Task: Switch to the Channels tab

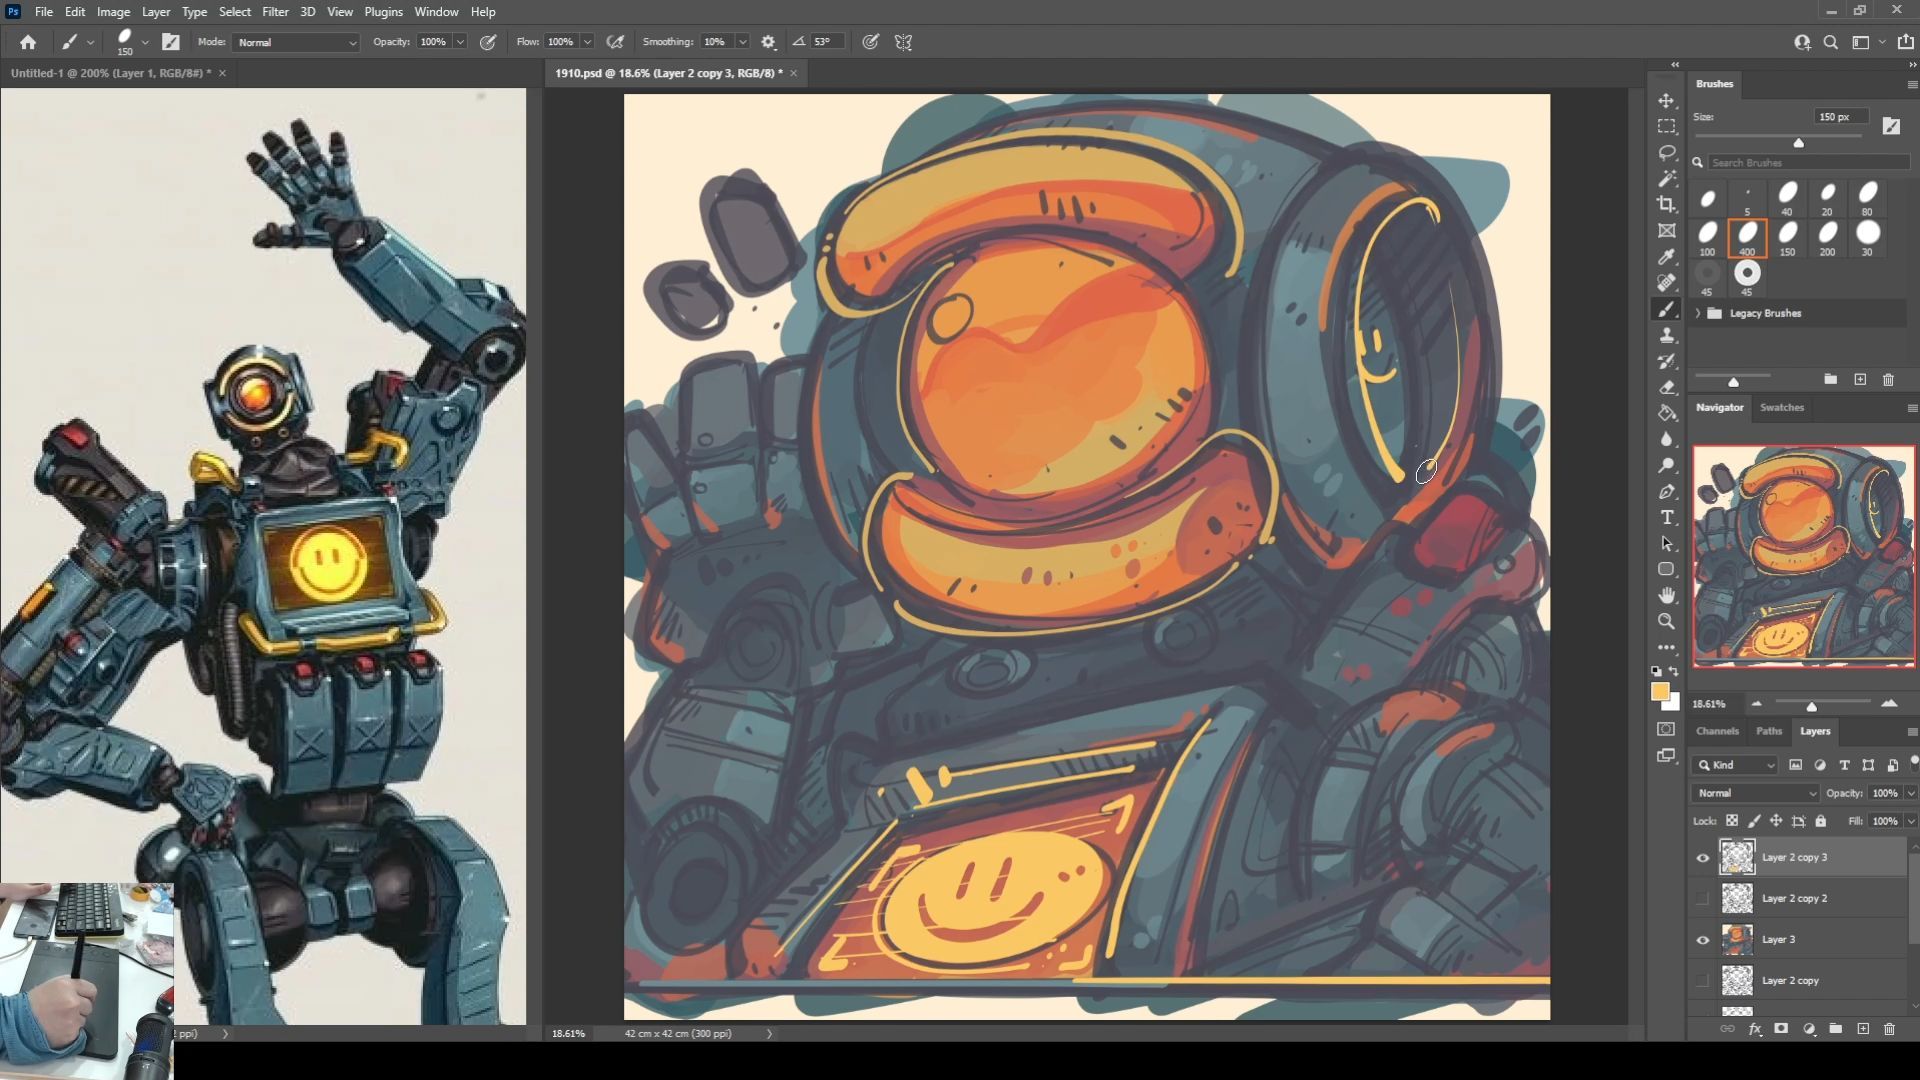Action: [1717, 731]
